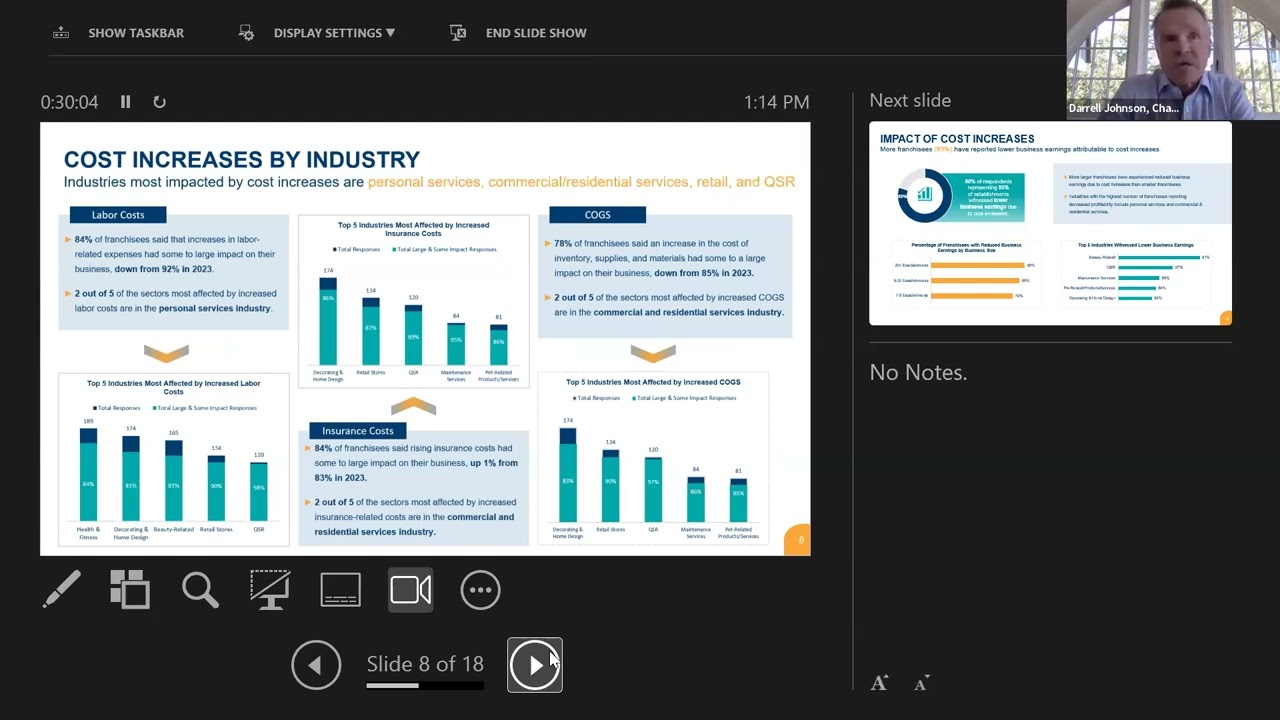Pause the presentation timer
The height and width of the screenshot is (720, 1280).
coord(125,102)
